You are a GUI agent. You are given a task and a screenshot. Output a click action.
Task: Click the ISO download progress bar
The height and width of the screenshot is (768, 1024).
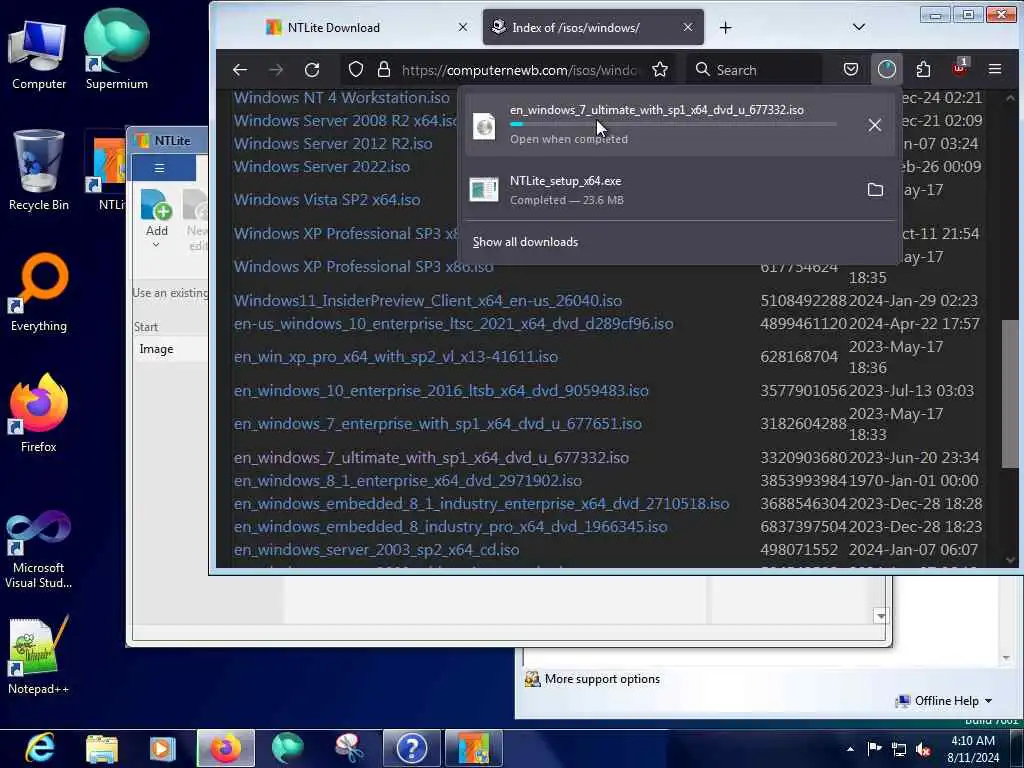tap(673, 124)
